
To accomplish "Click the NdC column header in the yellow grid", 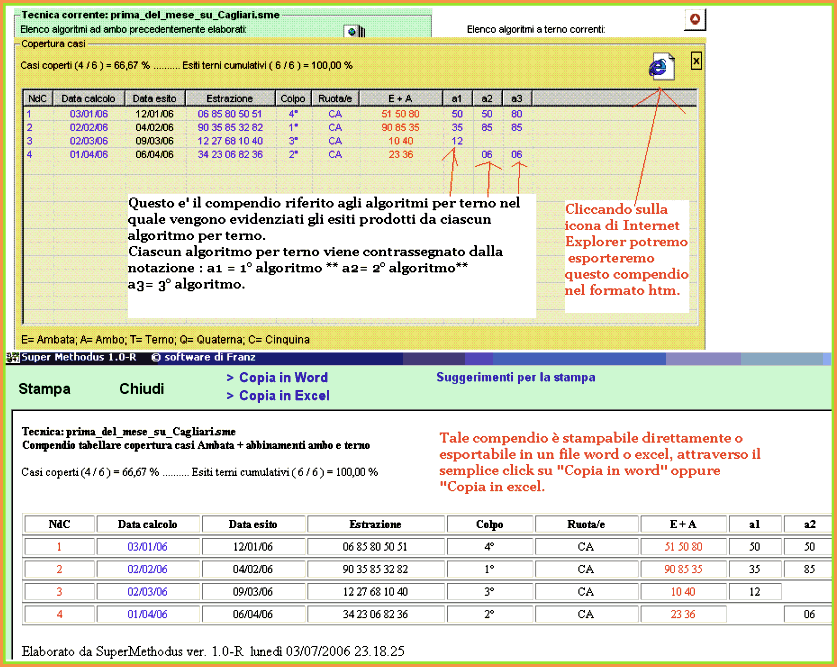I will pyautogui.click(x=37, y=98).
